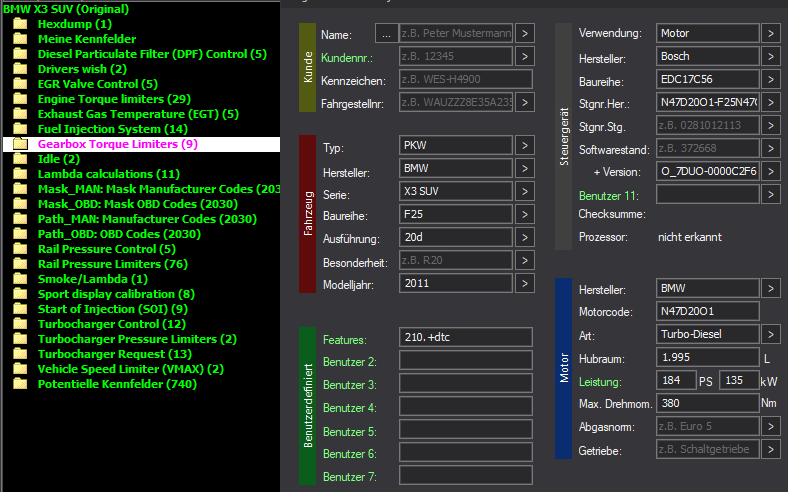Click the Name input field
788x492 pixels.
click(456, 33)
